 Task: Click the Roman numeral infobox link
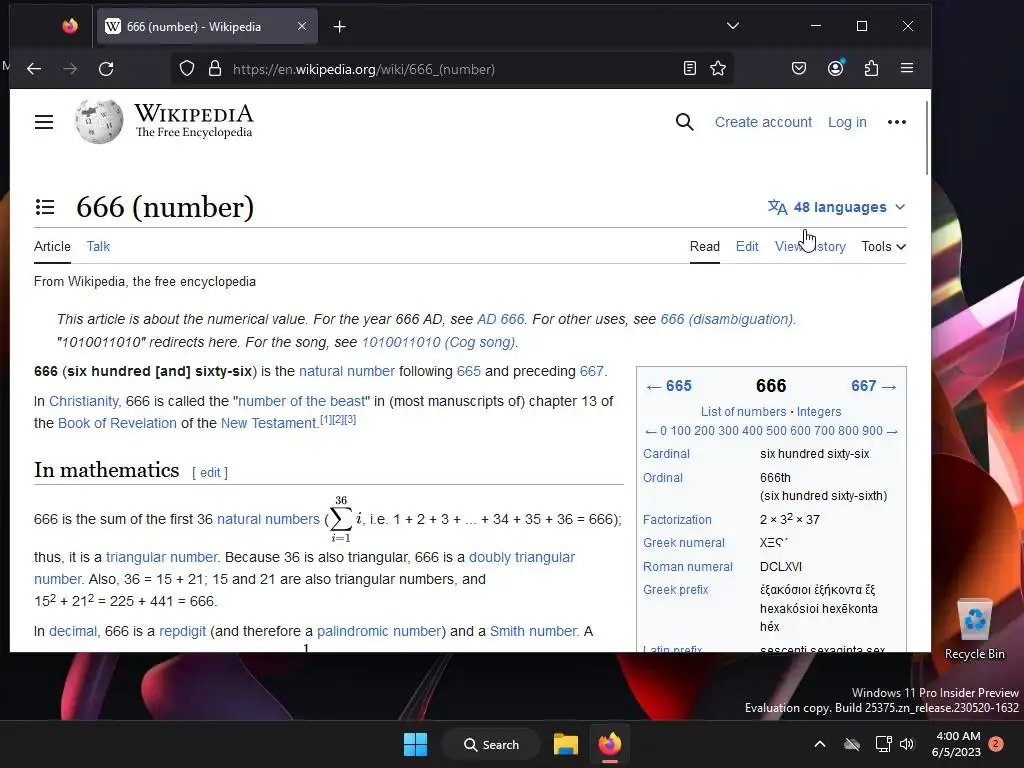click(x=688, y=567)
